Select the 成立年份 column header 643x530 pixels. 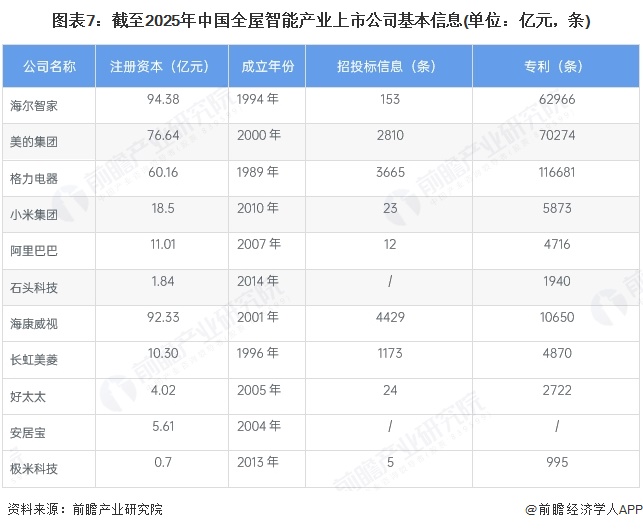(267, 66)
